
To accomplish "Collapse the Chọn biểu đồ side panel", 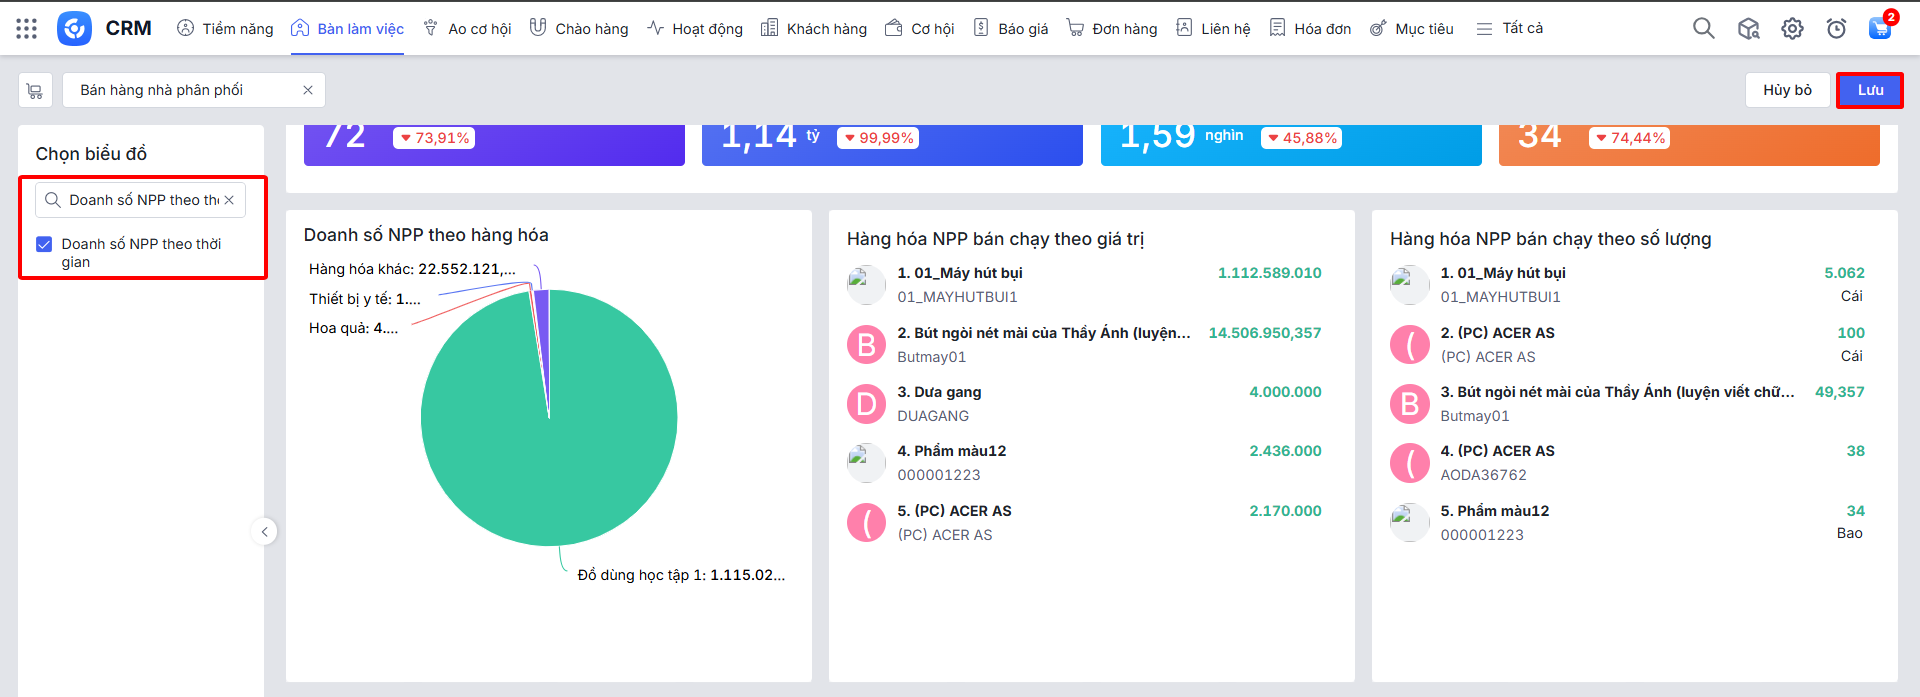I will click(x=264, y=532).
